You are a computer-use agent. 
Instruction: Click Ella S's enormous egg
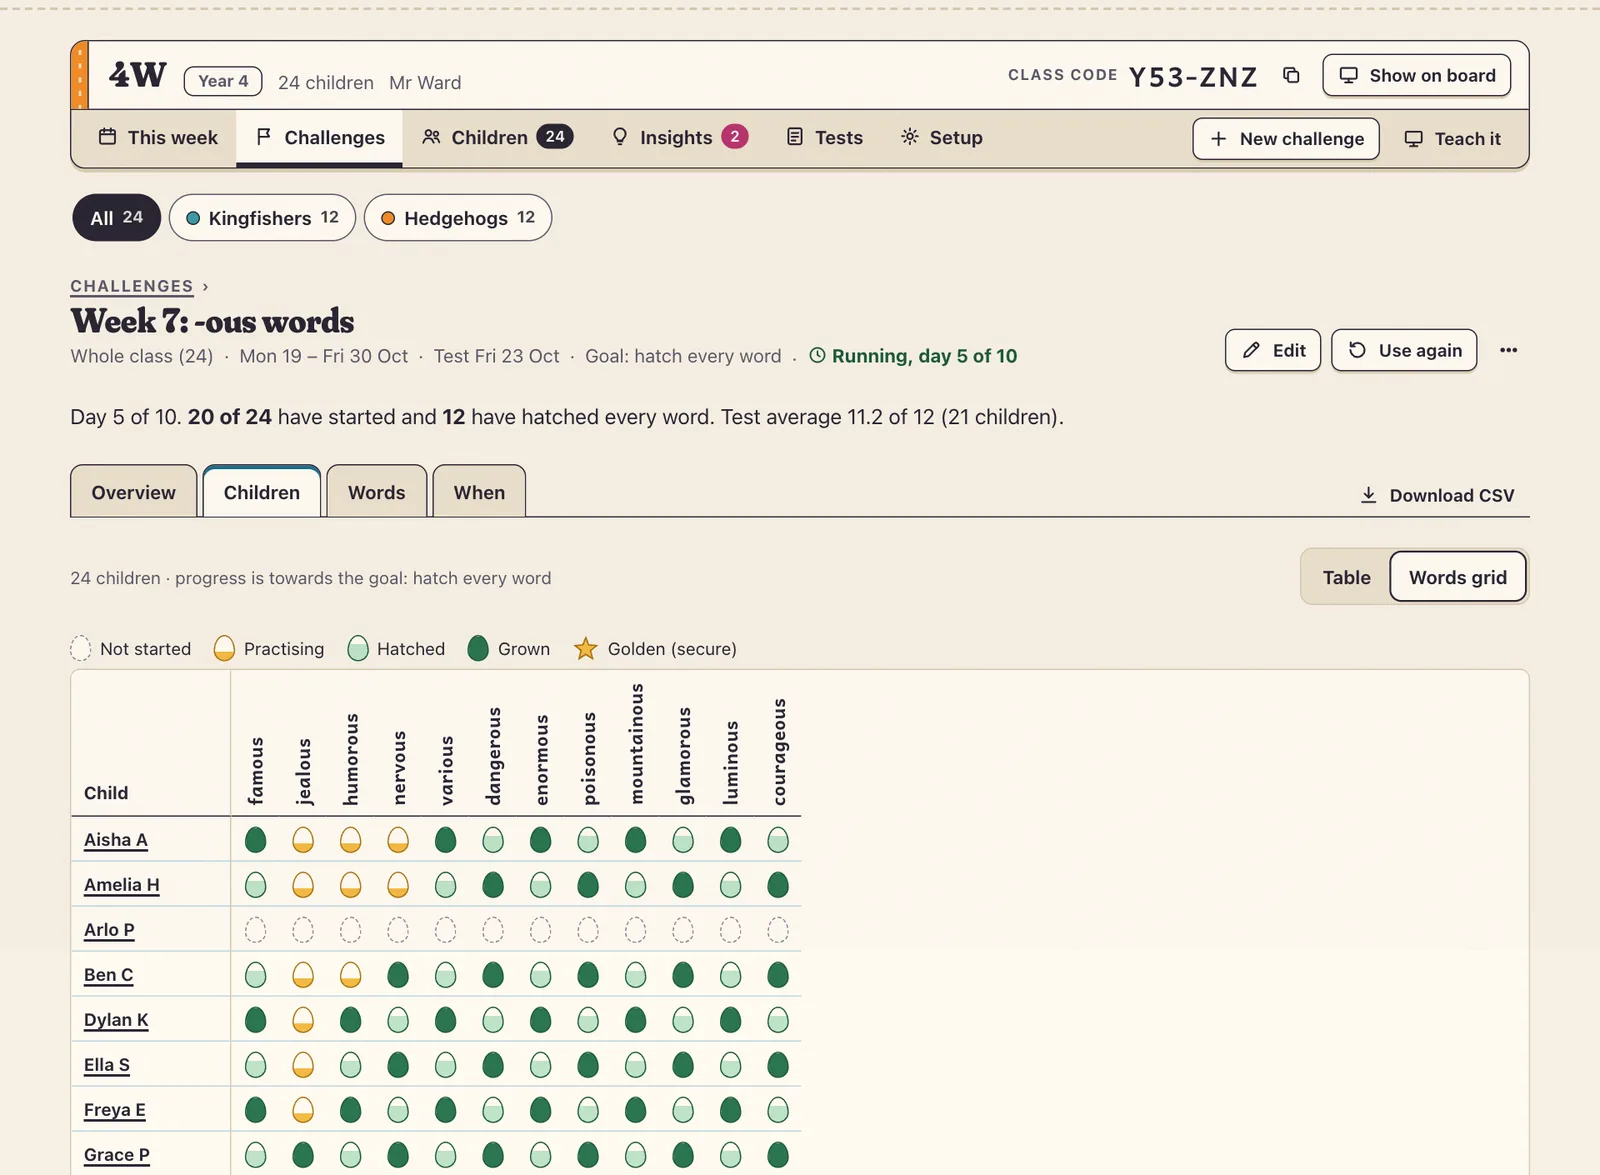541,1065
